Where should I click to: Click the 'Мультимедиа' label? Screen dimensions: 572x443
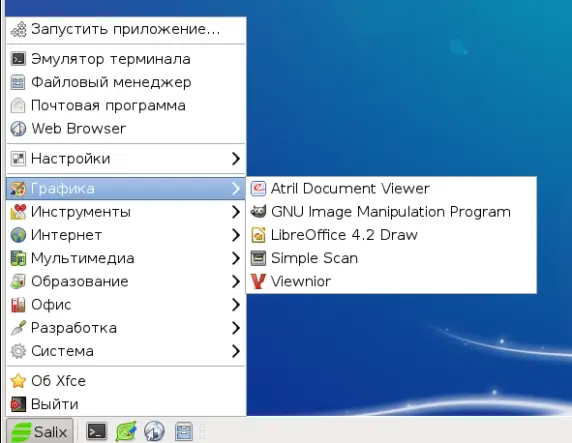pyautogui.click(x=83, y=258)
